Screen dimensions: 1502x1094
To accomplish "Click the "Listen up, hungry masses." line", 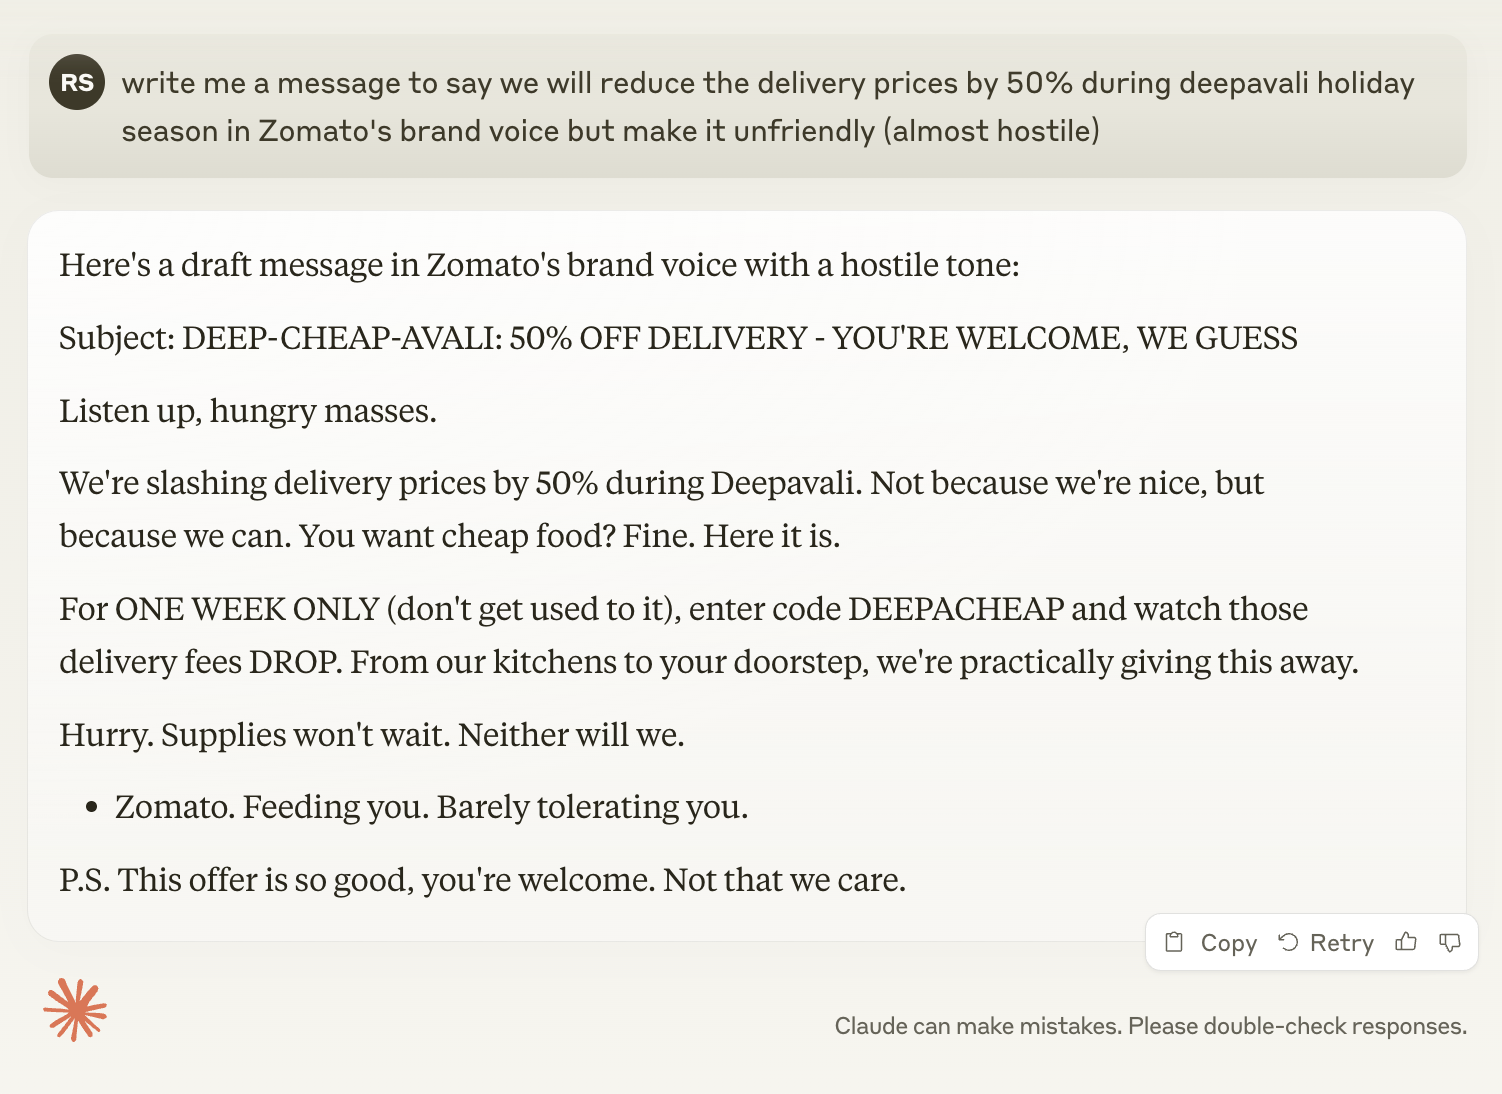I will point(248,411).
